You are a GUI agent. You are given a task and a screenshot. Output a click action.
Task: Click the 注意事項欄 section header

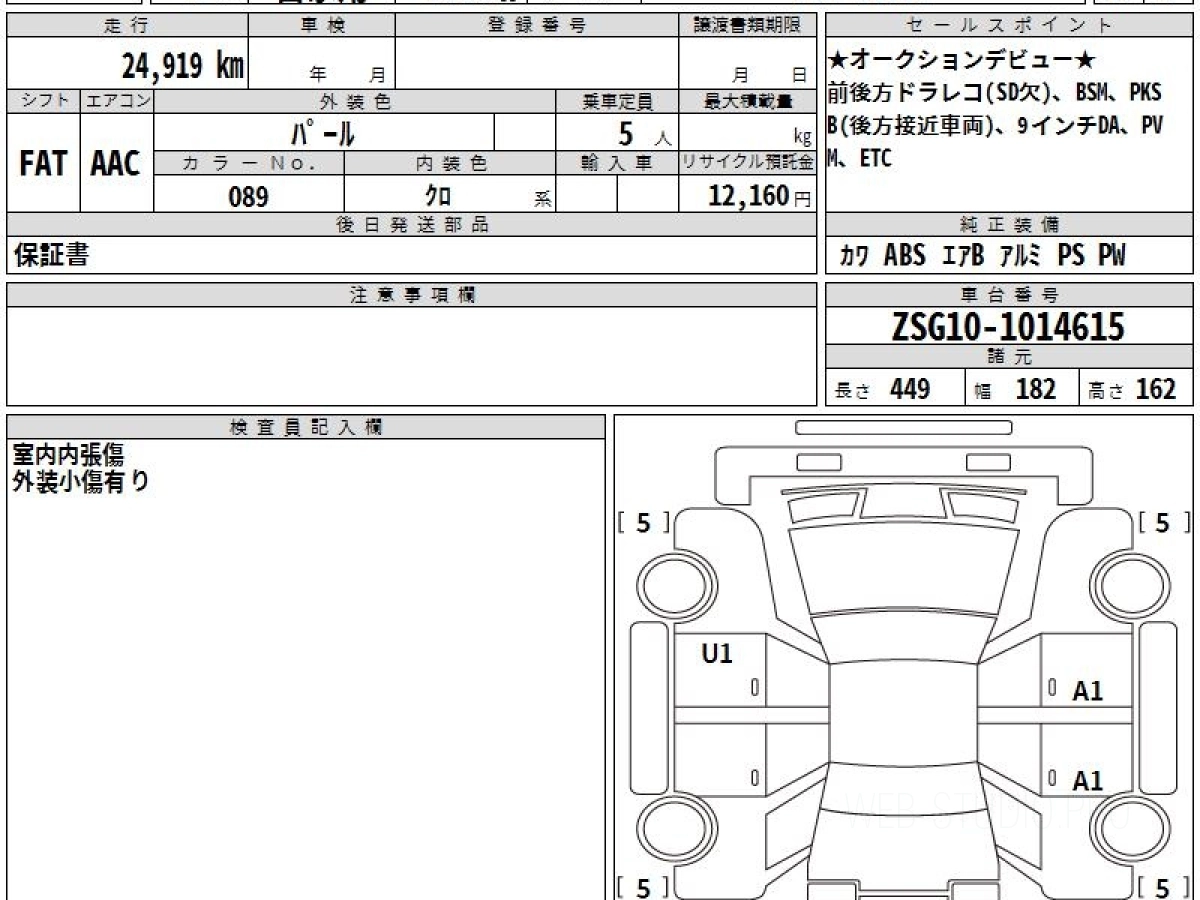click(x=412, y=295)
